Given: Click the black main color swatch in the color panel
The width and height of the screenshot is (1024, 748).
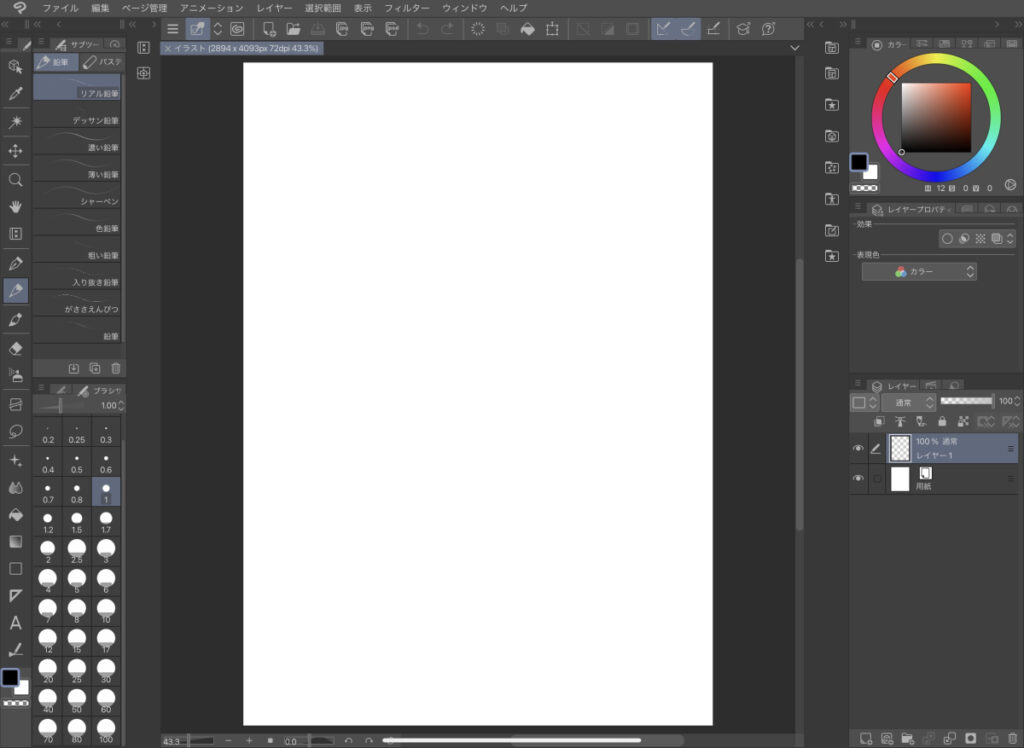Looking at the screenshot, I should pyautogui.click(x=859, y=162).
